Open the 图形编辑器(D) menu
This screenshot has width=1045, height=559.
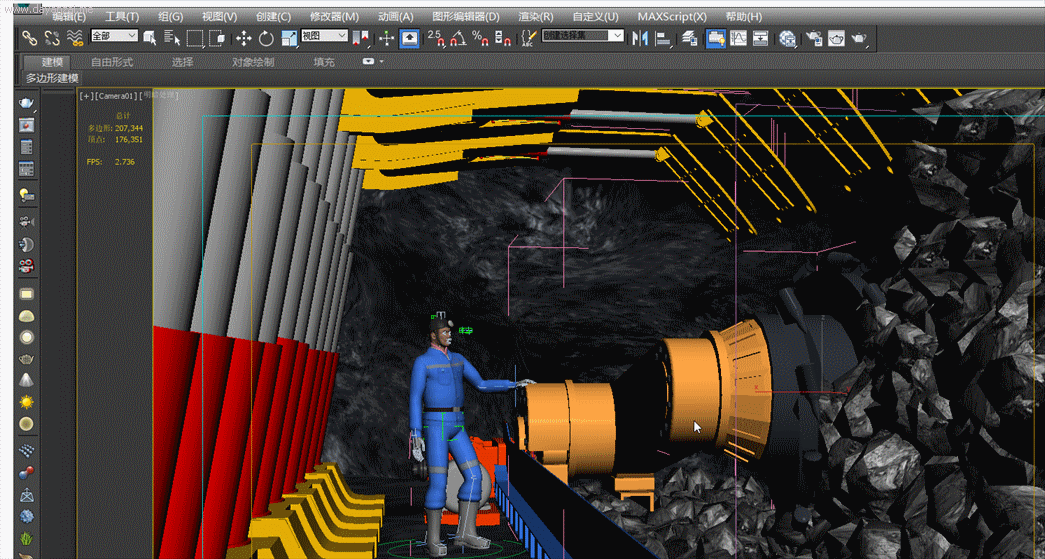466,17
